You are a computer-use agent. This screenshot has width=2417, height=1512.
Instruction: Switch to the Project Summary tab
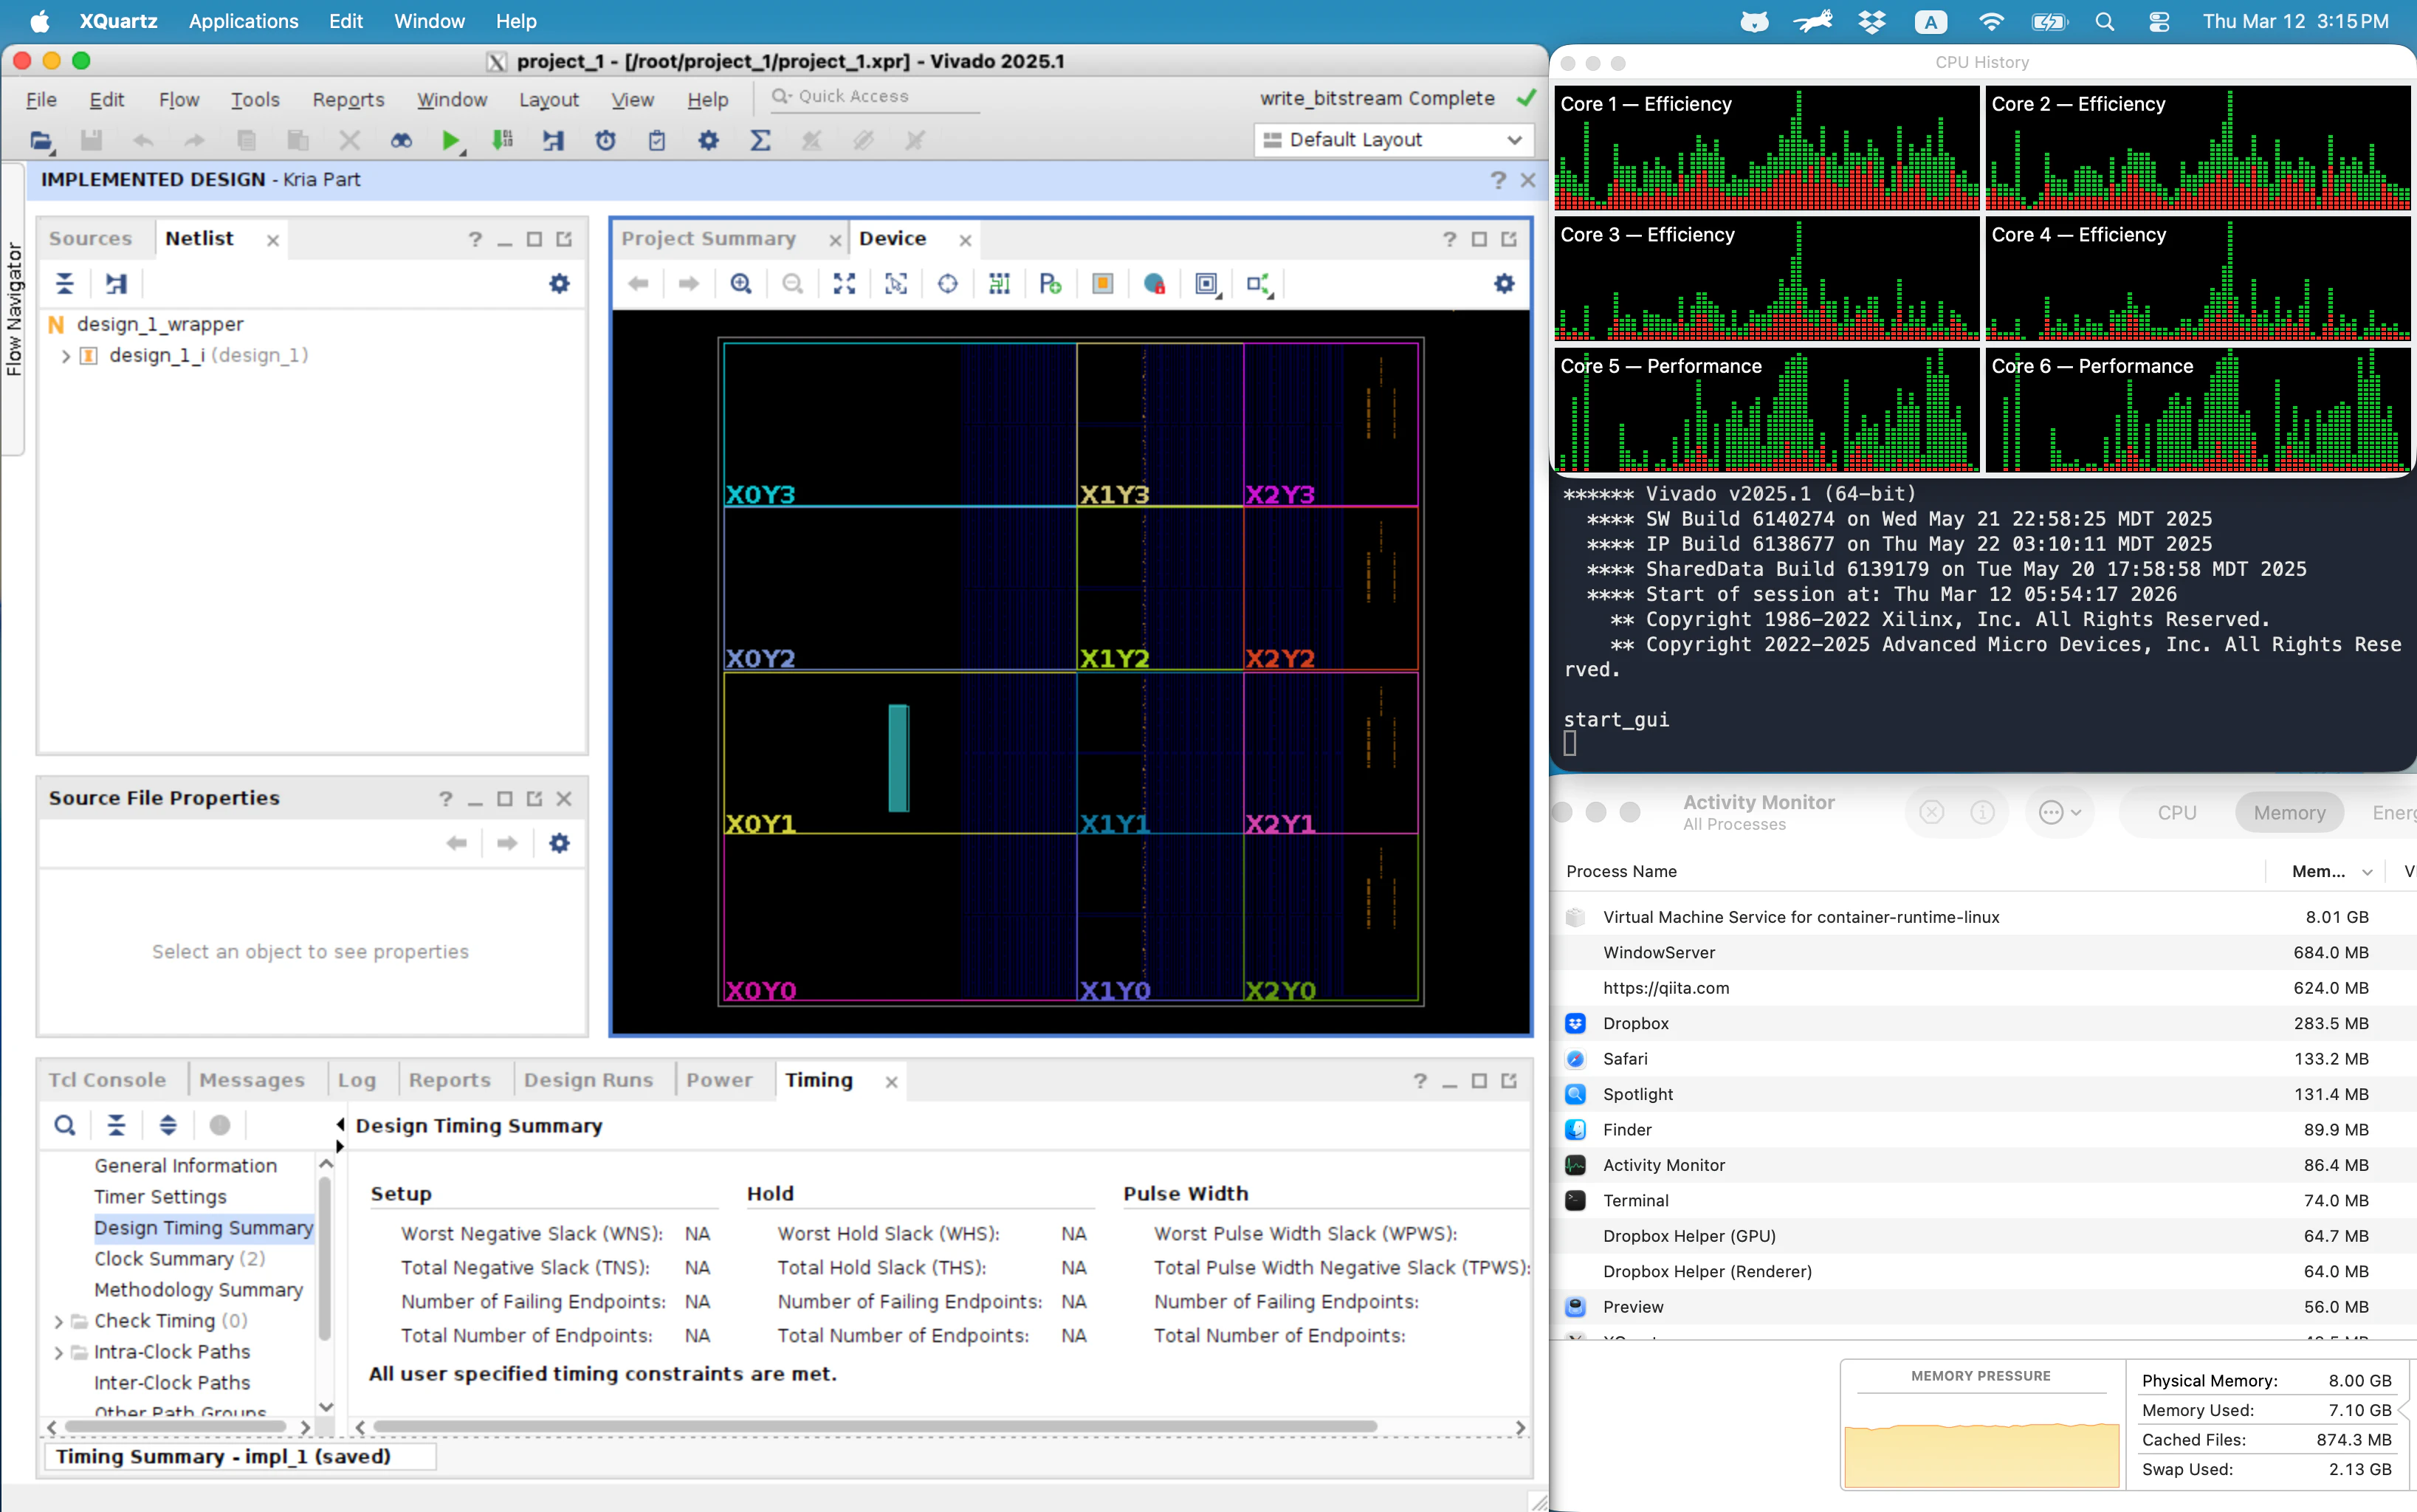[709, 238]
